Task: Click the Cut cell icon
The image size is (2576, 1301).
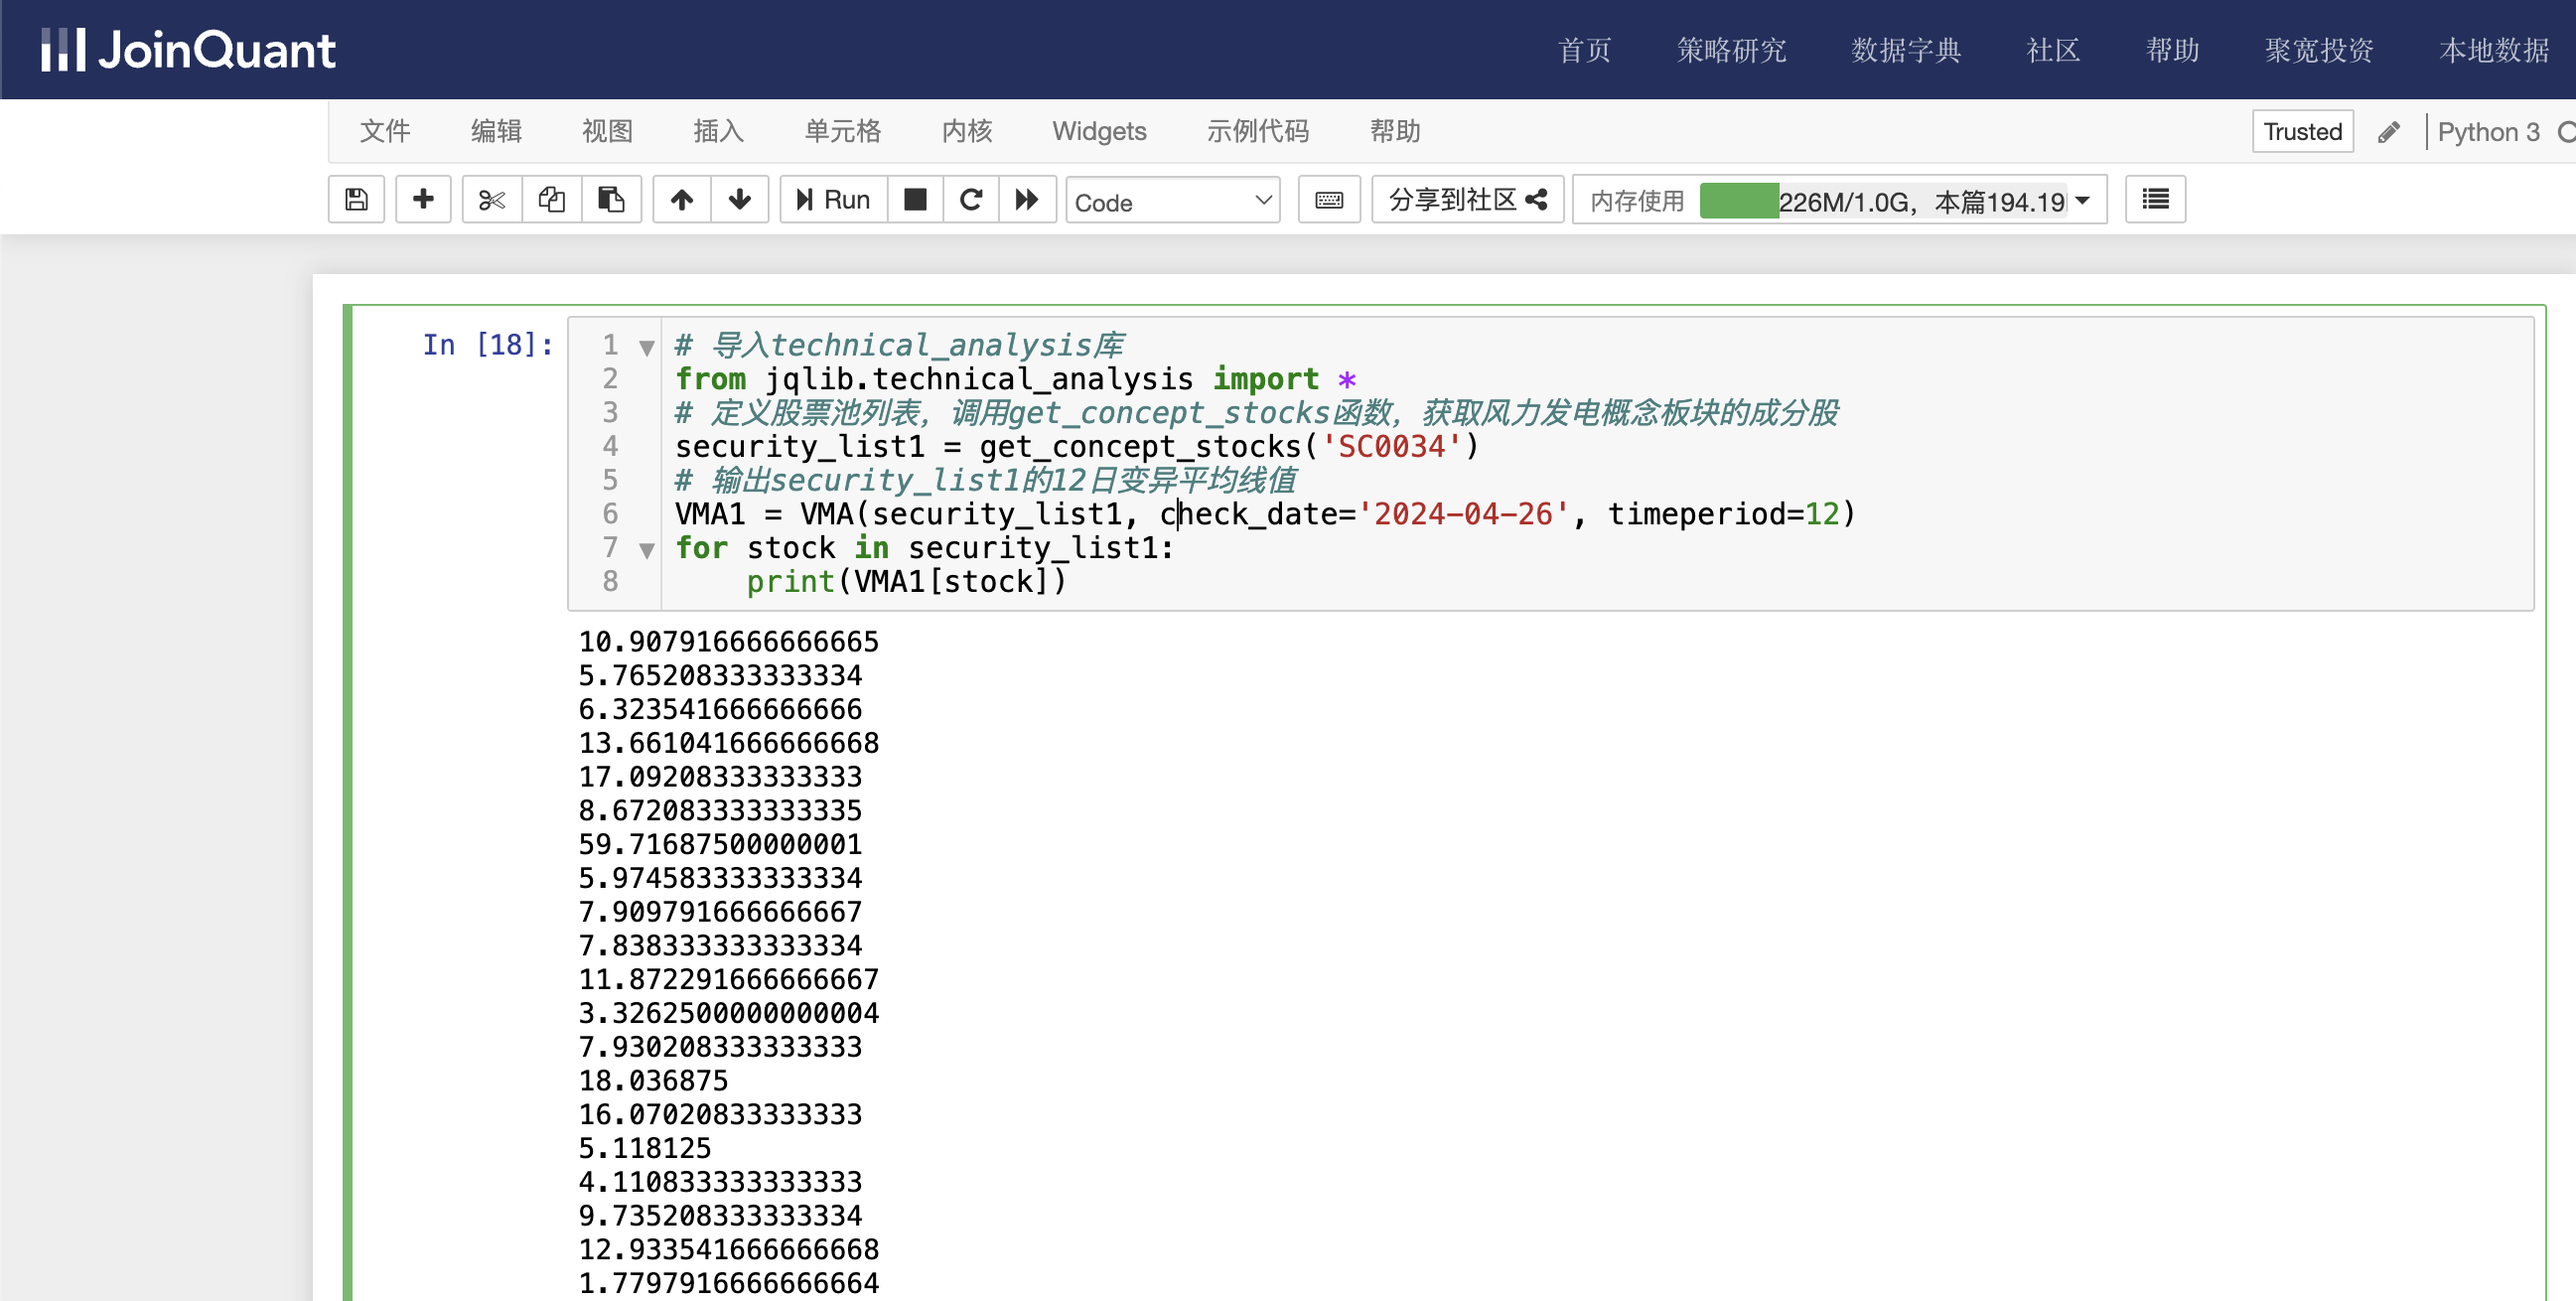Action: pos(491,201)
